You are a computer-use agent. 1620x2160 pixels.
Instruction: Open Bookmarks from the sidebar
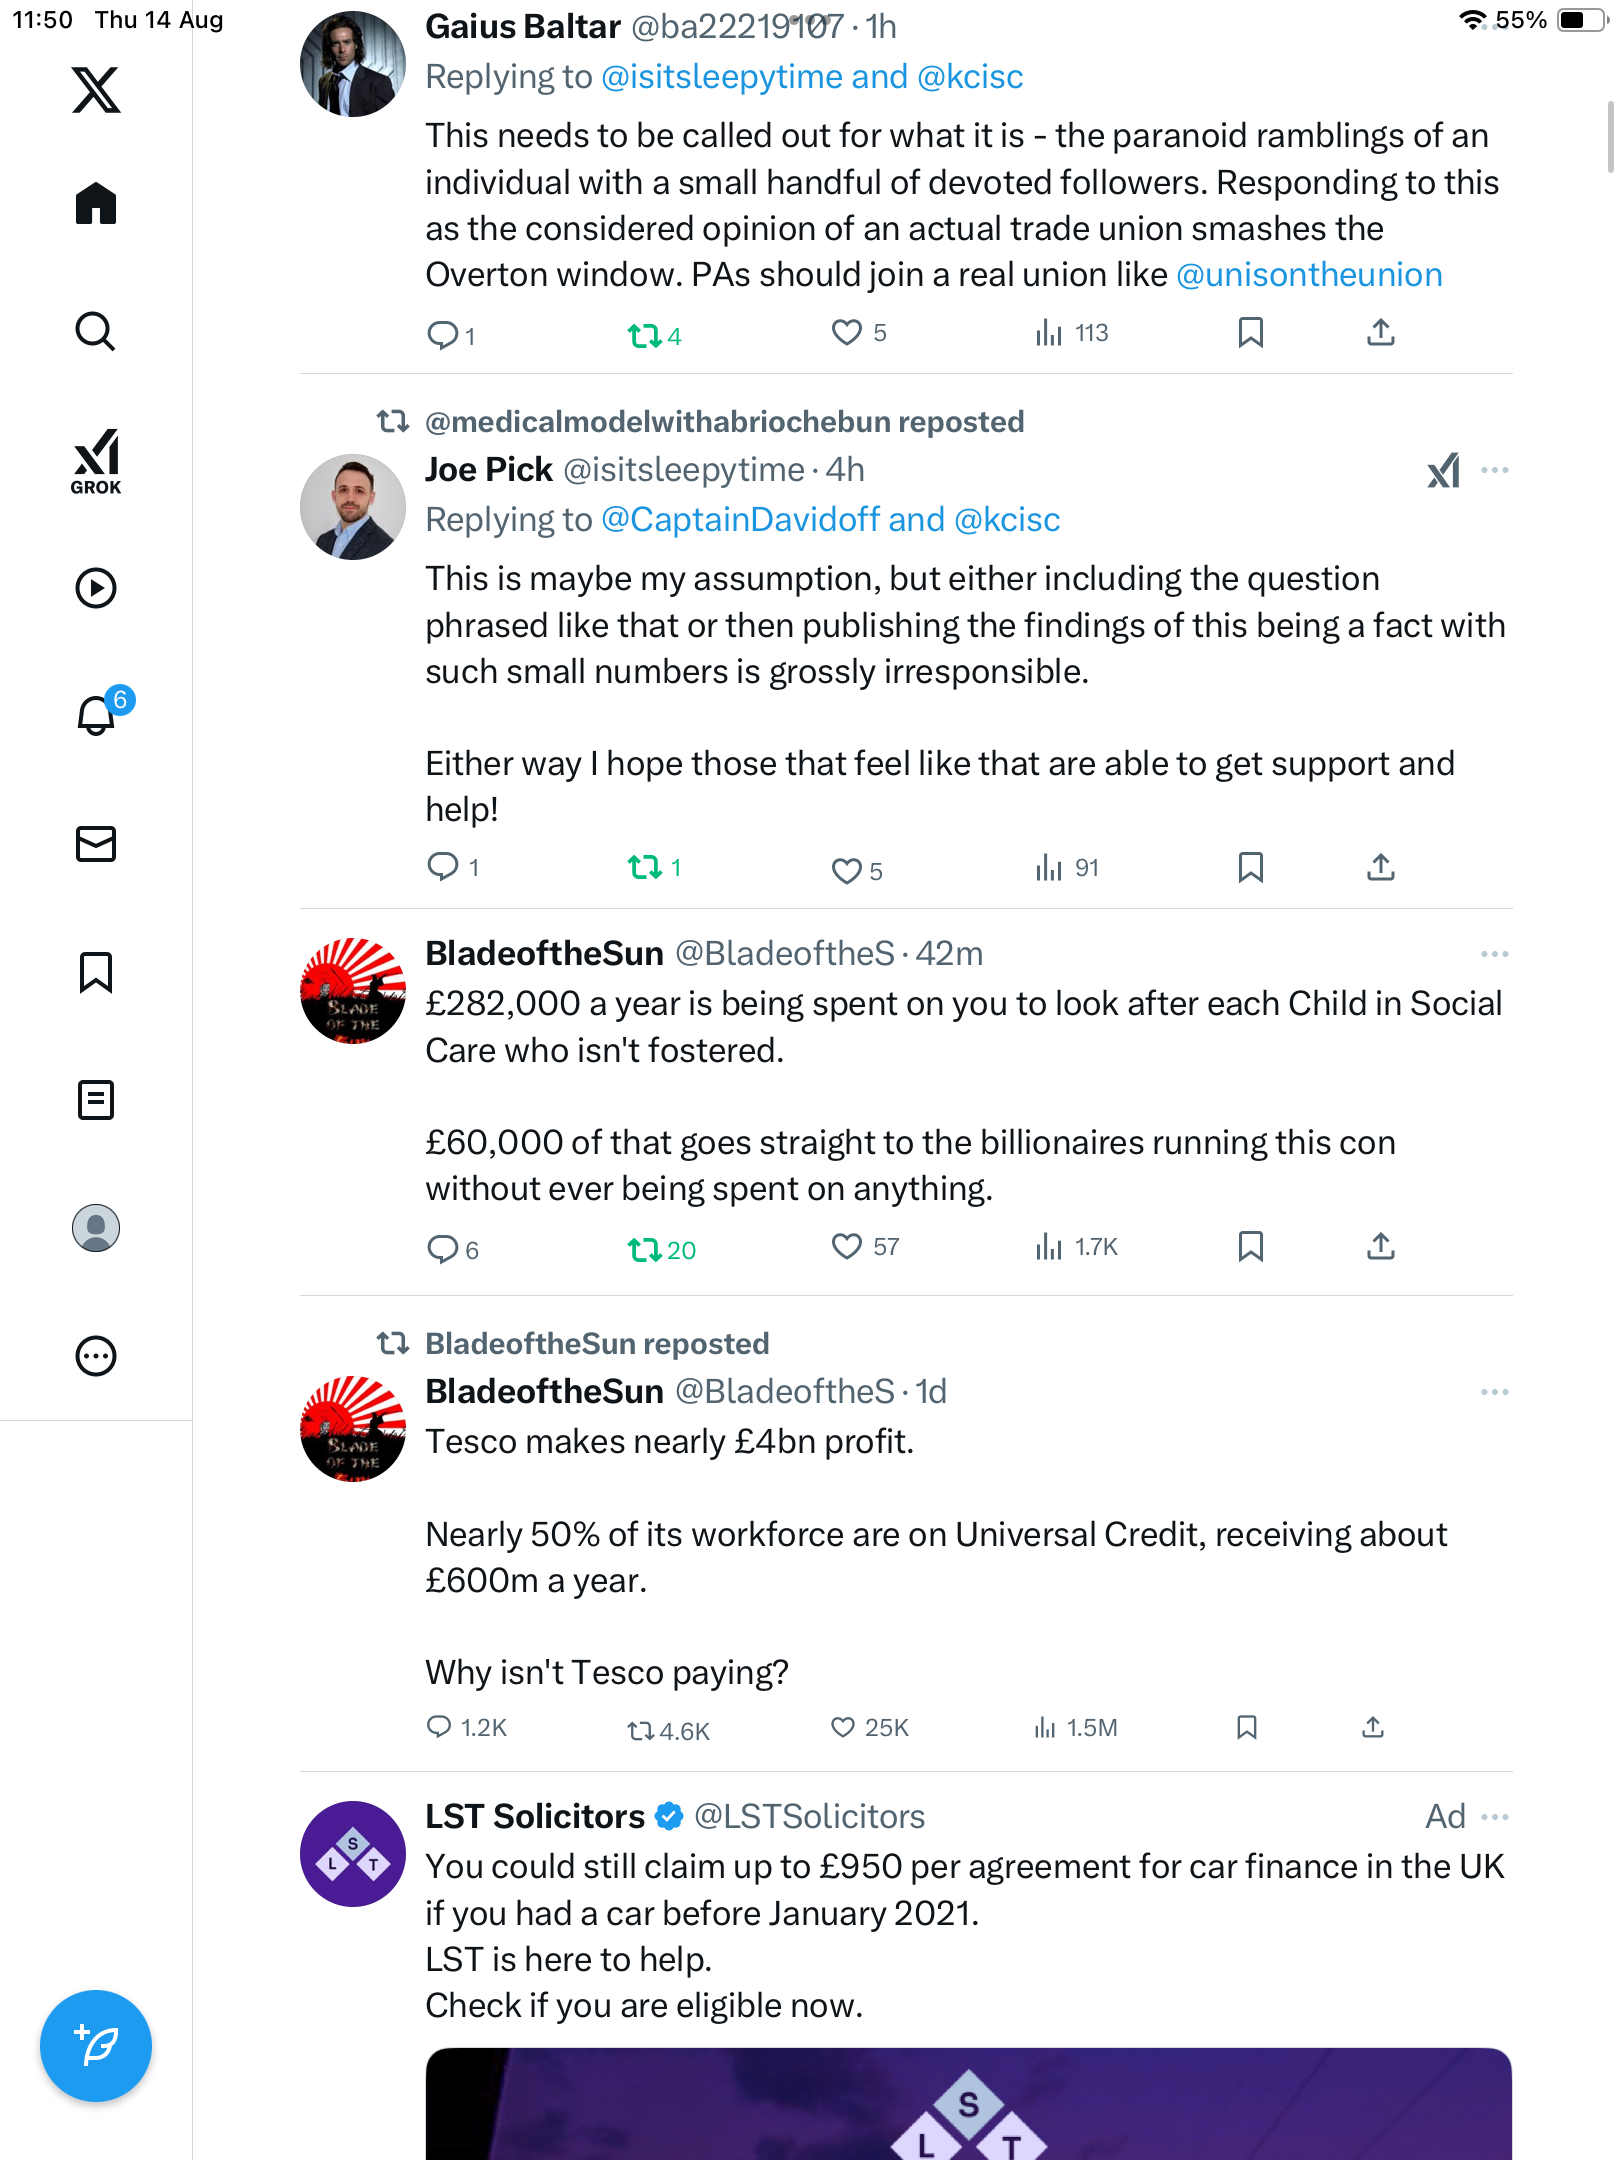(96, 972)
